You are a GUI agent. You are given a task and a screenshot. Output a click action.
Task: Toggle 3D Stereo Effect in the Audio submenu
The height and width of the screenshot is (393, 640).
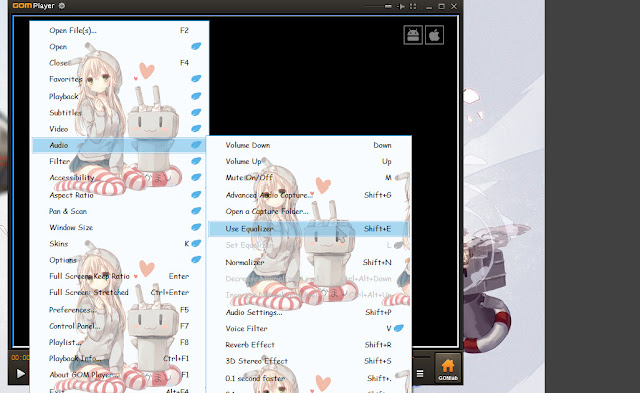pyautogui.click(x=308, y=361)
